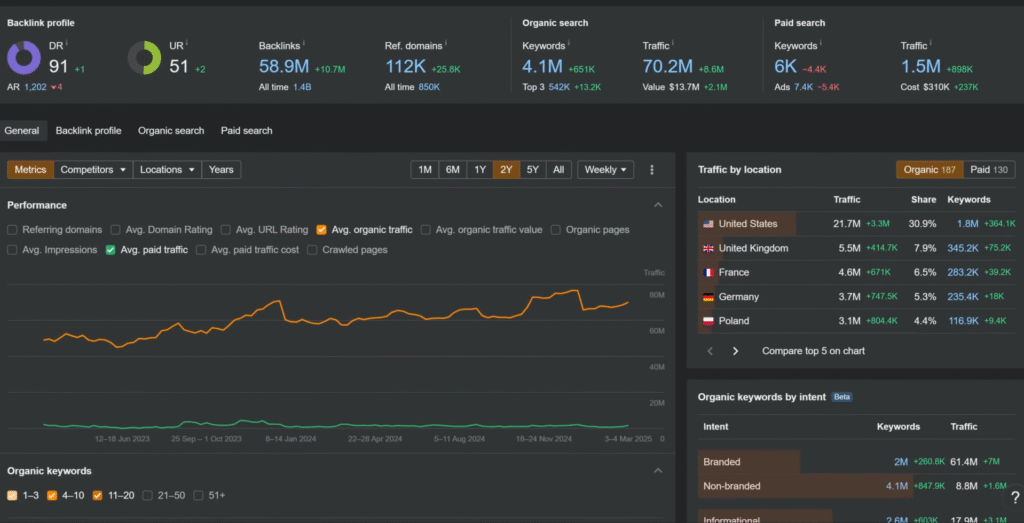Click Compare top 5 on chart
Viewport: 1024px width, 523px height.
(x=813, y=351)
